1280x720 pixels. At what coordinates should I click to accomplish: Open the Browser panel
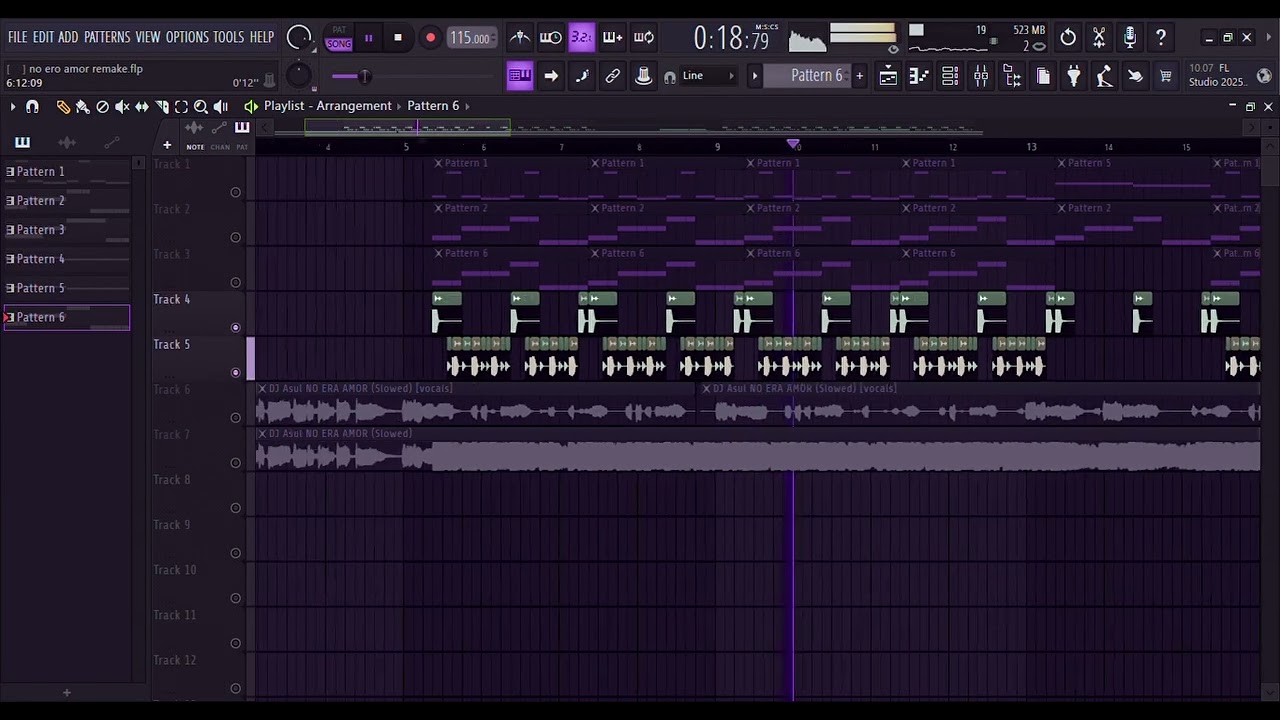pyautogui.click(x=1012, y=76)
